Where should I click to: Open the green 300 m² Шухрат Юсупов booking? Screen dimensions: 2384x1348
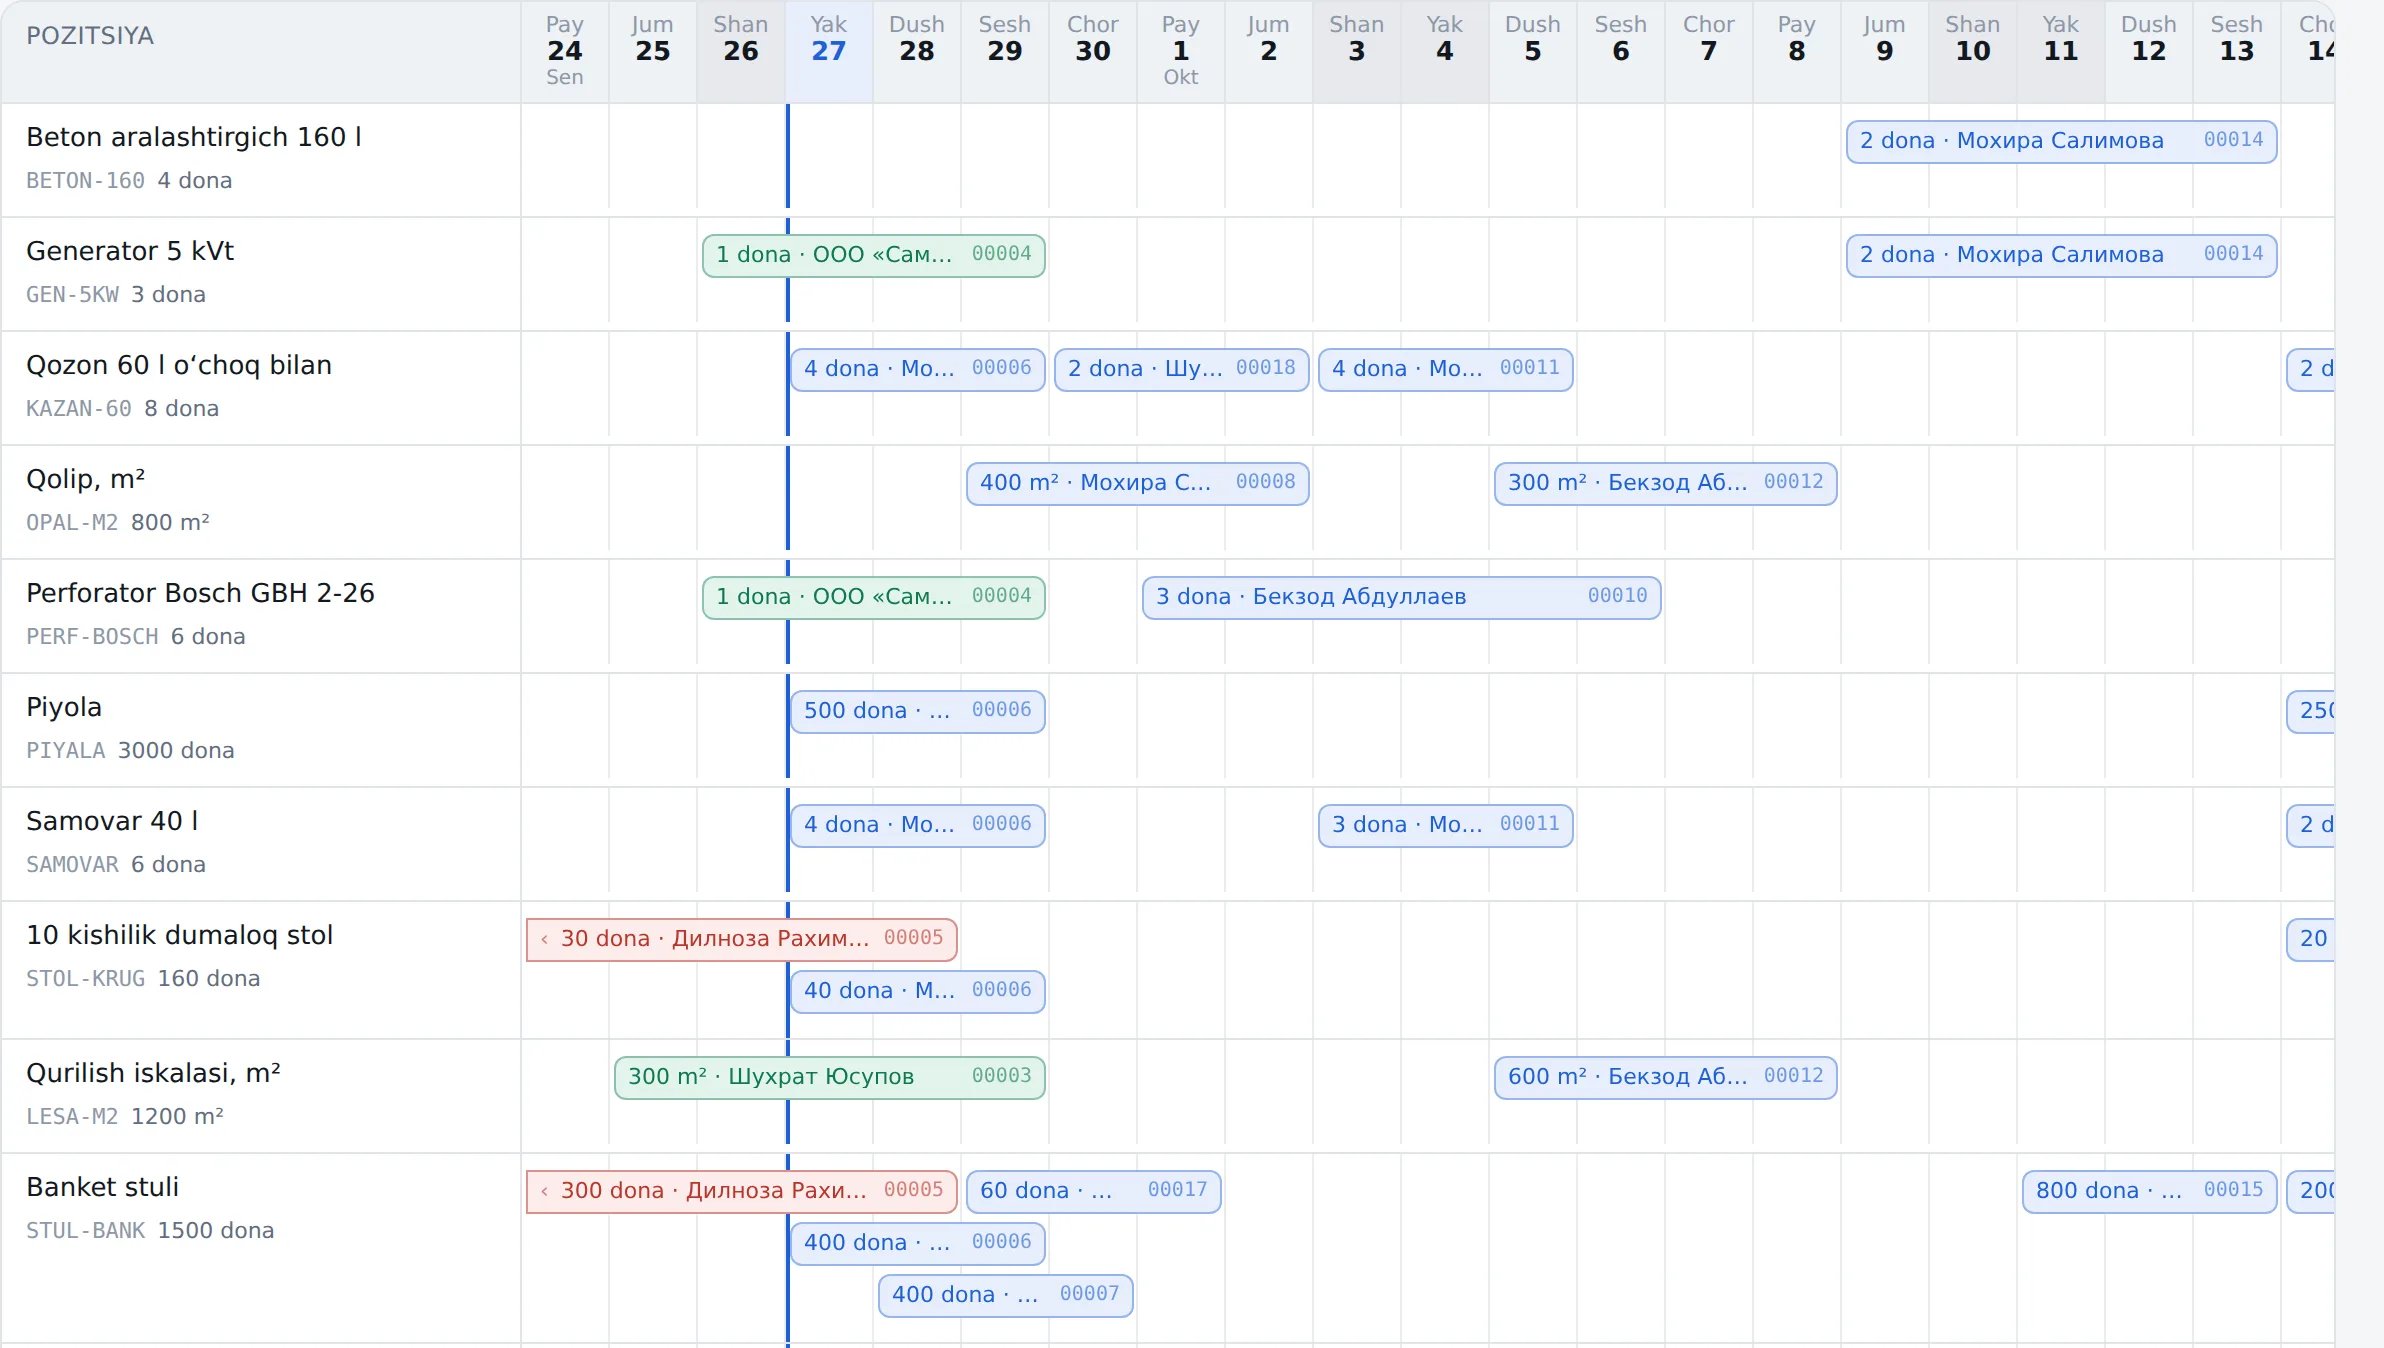click(830, 1077)
